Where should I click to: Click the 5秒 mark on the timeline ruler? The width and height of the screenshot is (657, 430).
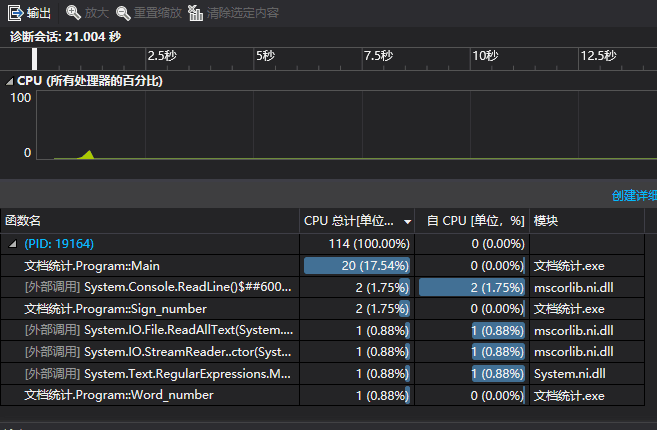point(265,56)
